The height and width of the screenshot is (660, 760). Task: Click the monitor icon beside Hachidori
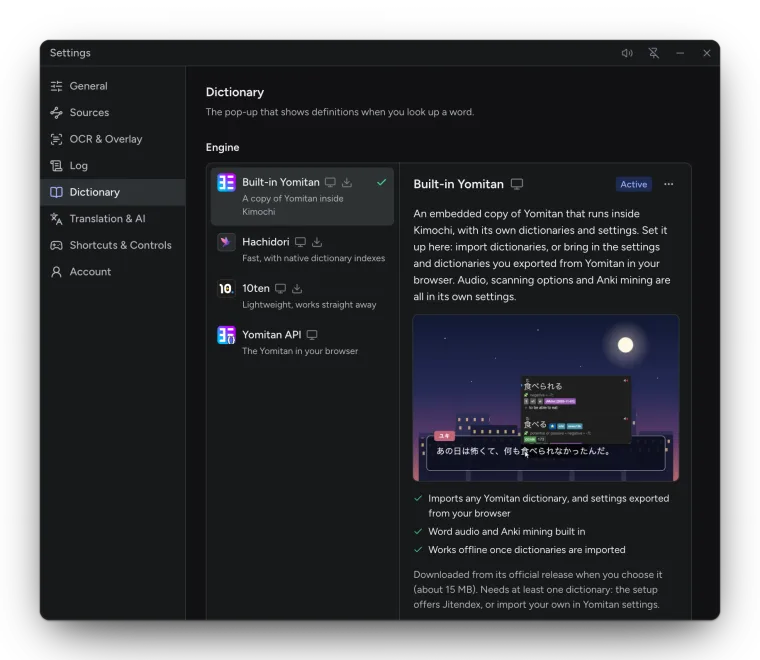[301, 242]
